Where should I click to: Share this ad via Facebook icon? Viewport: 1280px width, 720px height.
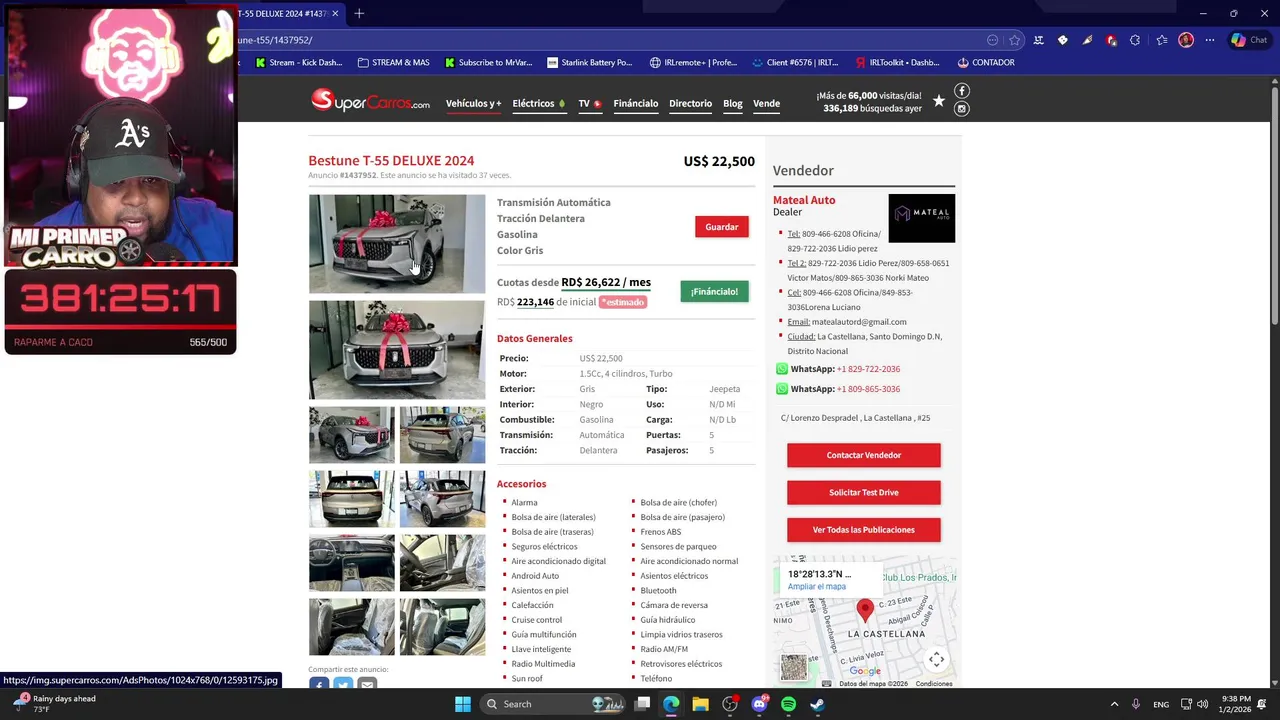(319, 684)
